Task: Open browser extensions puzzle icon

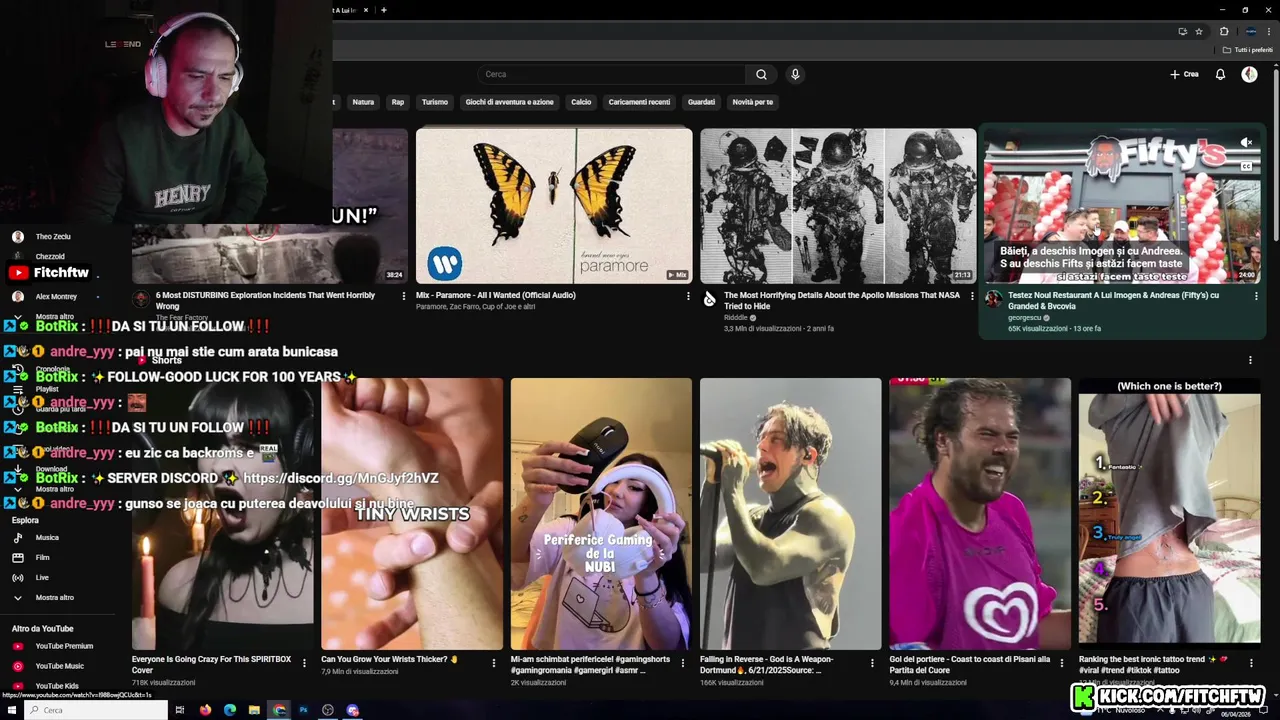Action: (1224, 31)
